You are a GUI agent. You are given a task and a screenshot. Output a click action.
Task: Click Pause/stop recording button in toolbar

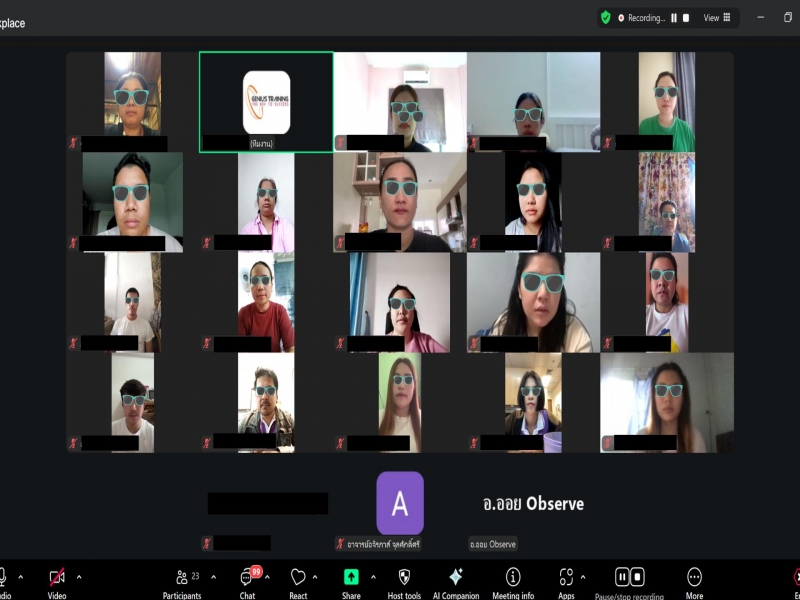pyautogui.click(x=629, y=578)
